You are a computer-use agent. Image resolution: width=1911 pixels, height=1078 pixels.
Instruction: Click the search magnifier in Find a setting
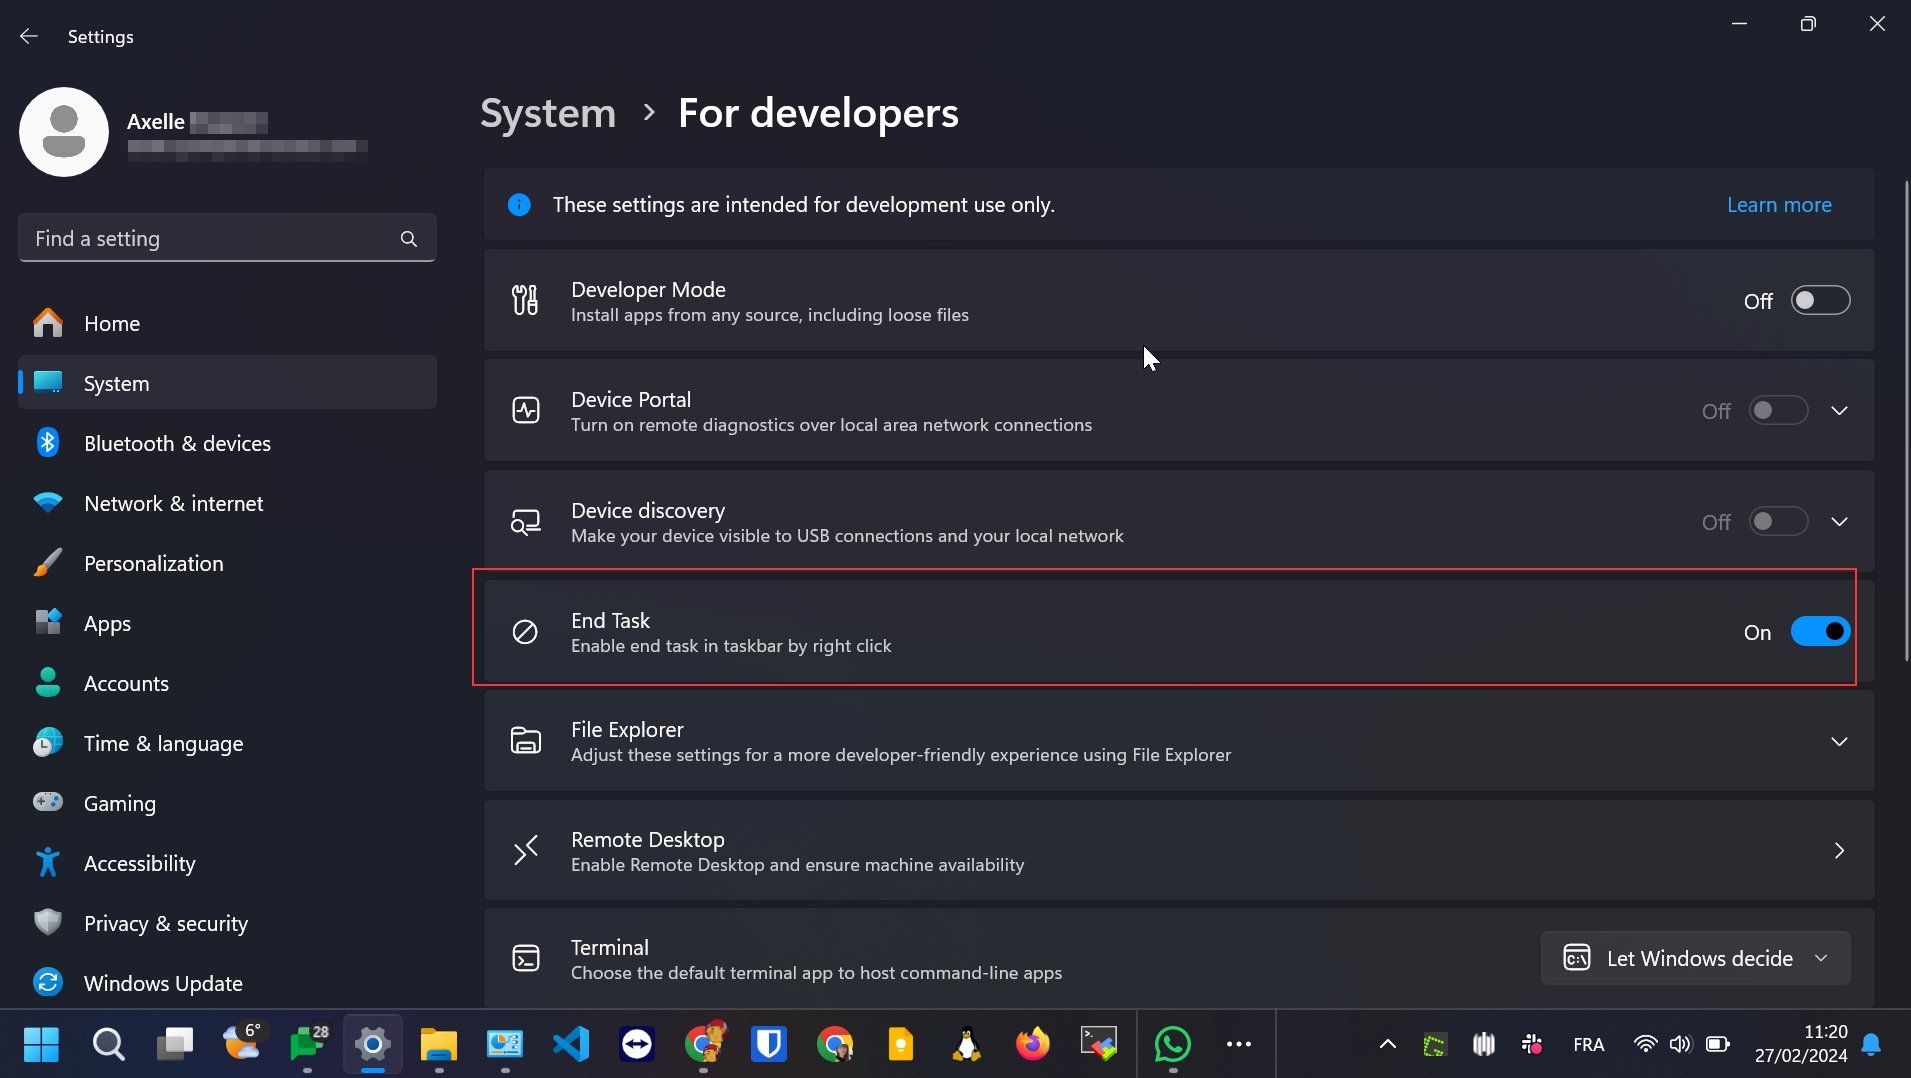click(408, 239)
